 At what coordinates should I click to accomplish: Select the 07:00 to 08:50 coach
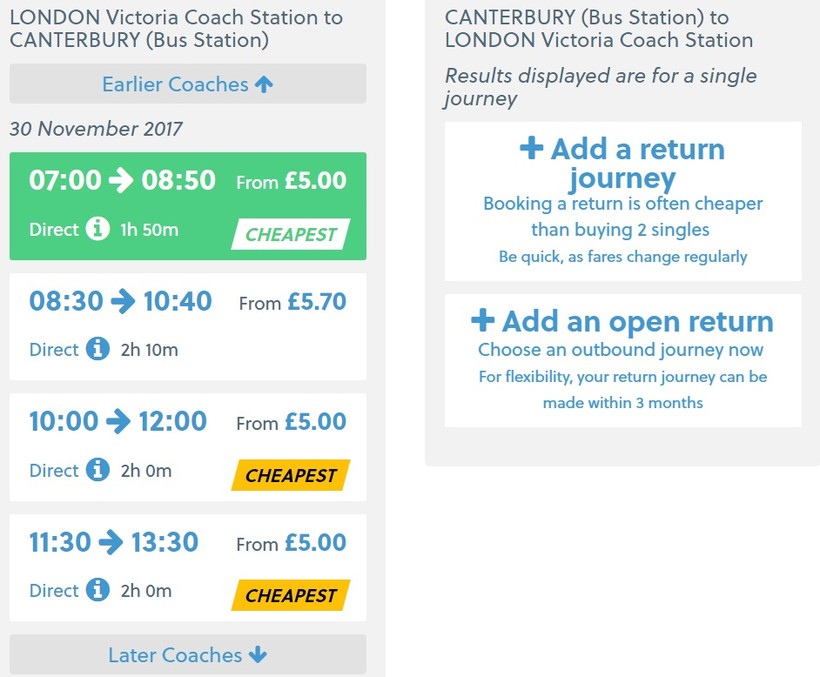click(x=187, y=205)
